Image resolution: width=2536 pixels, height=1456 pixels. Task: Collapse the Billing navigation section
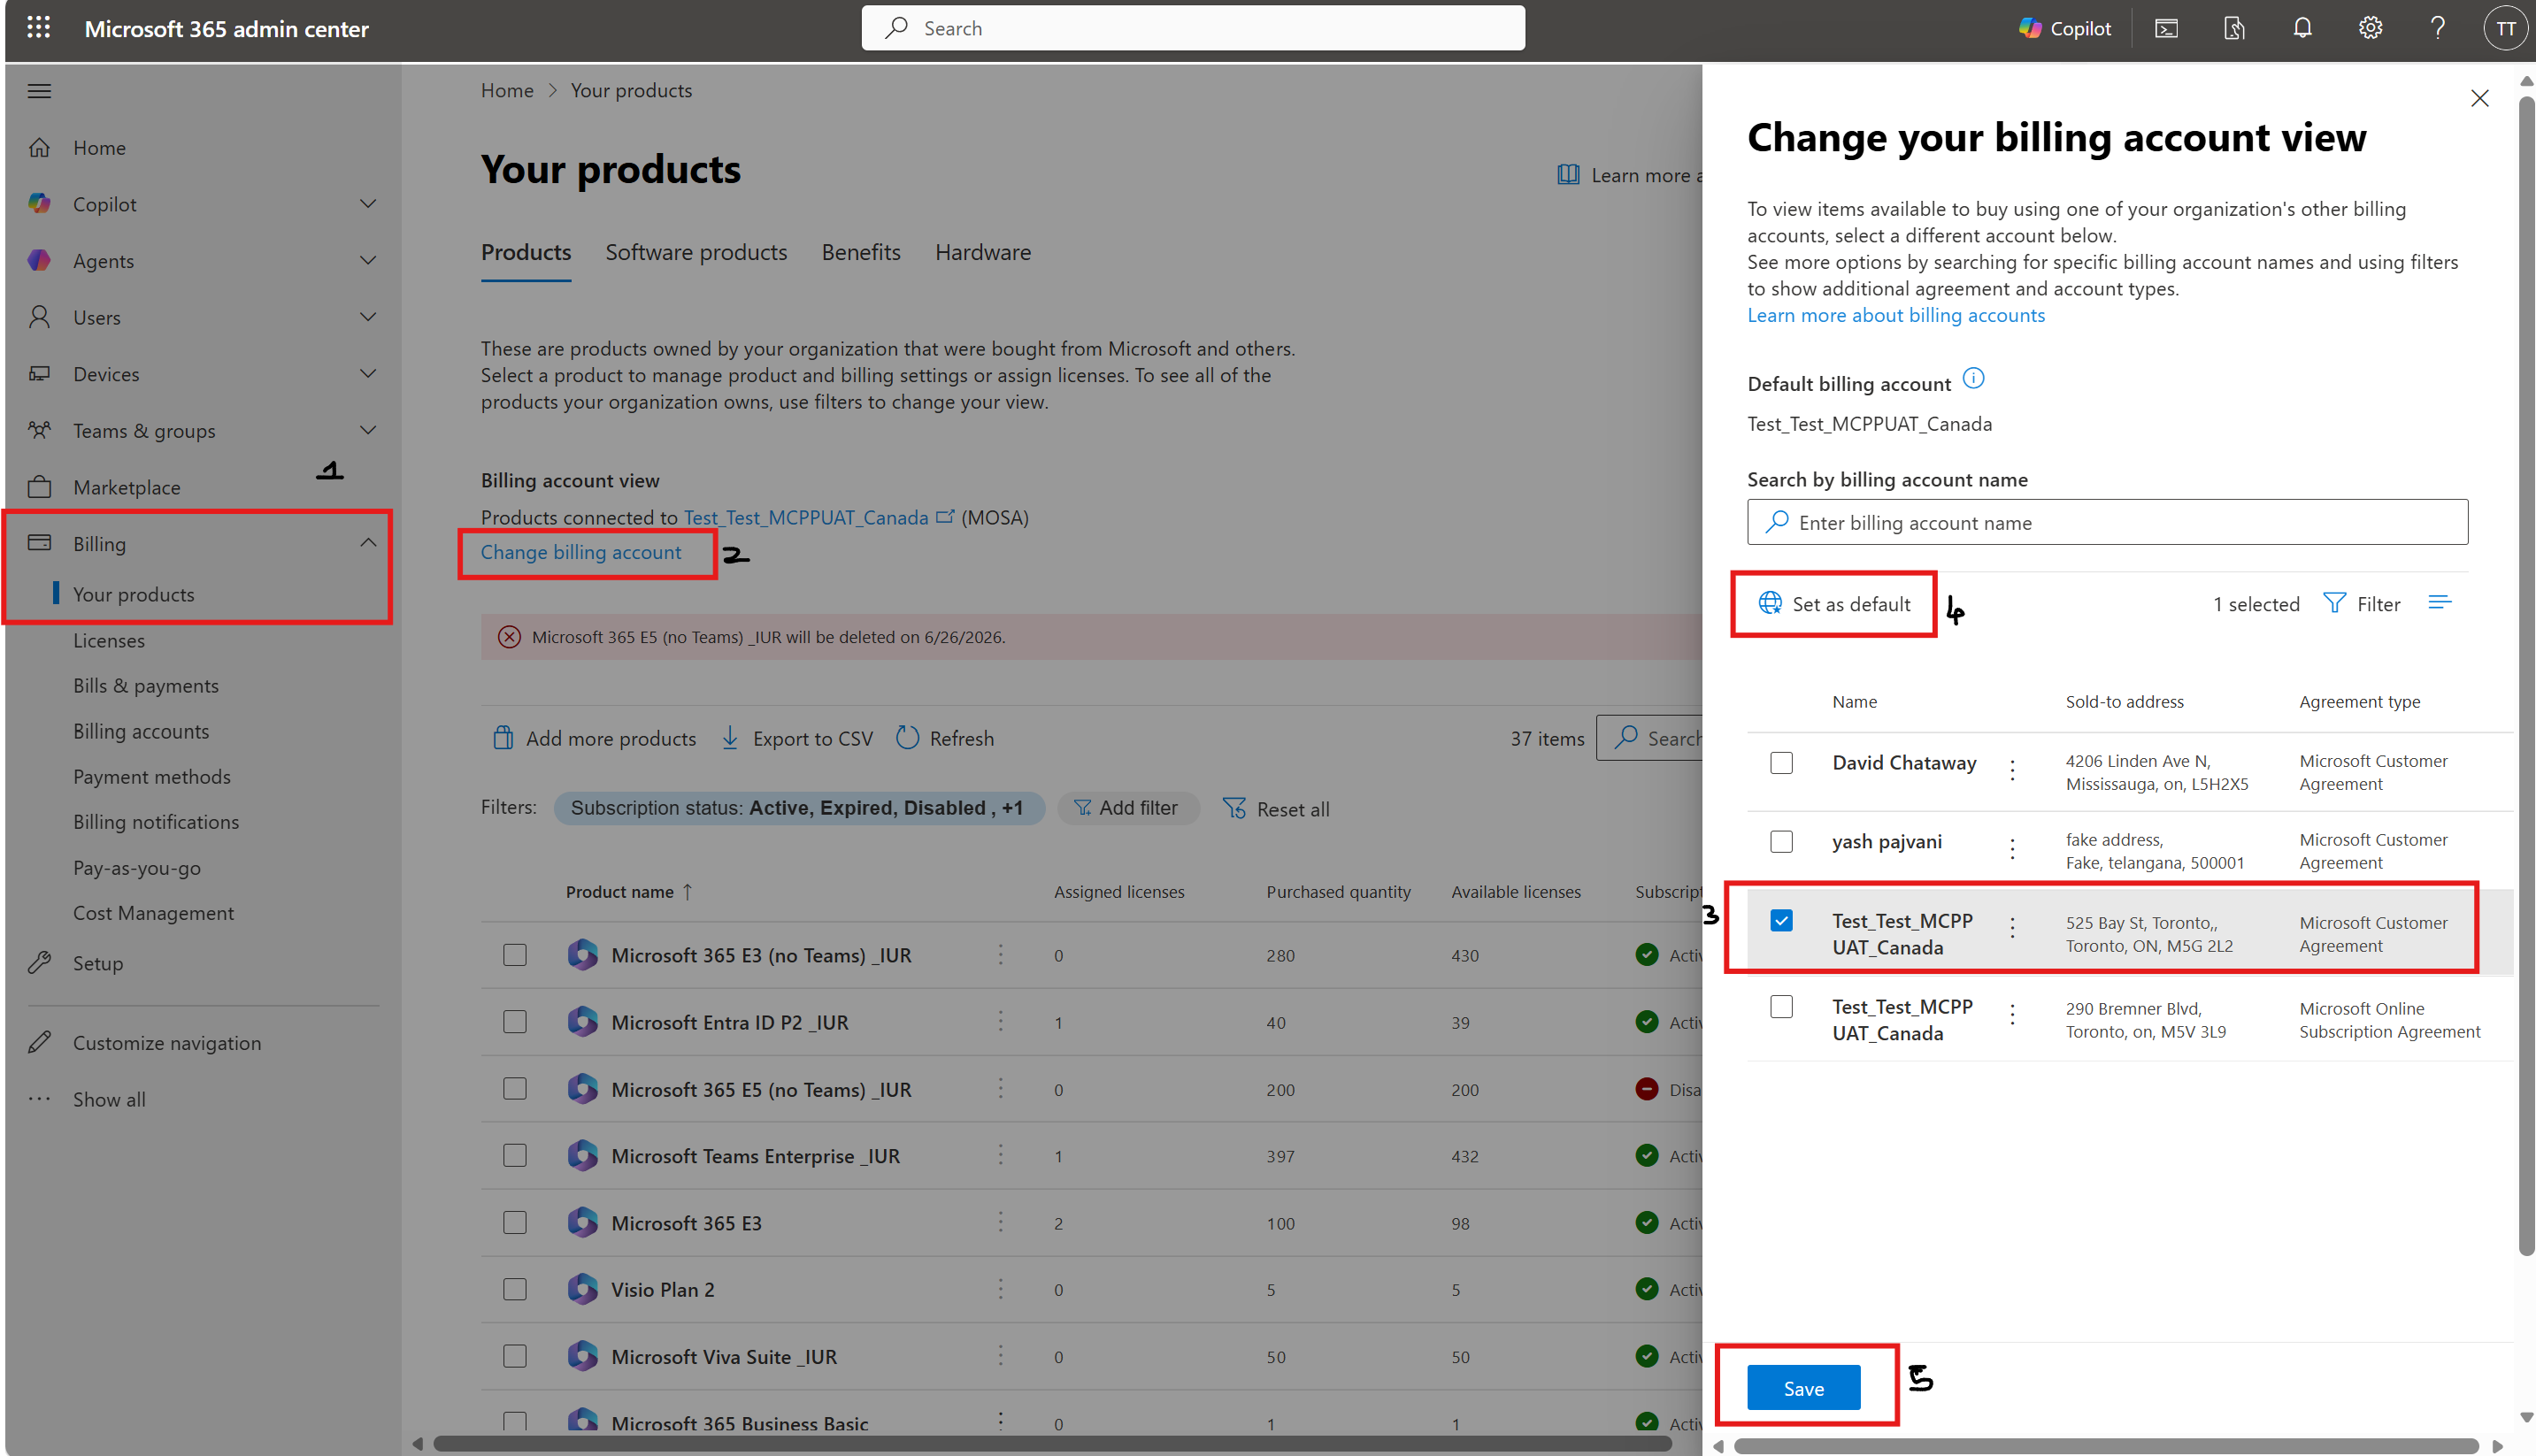pos(368,543)
